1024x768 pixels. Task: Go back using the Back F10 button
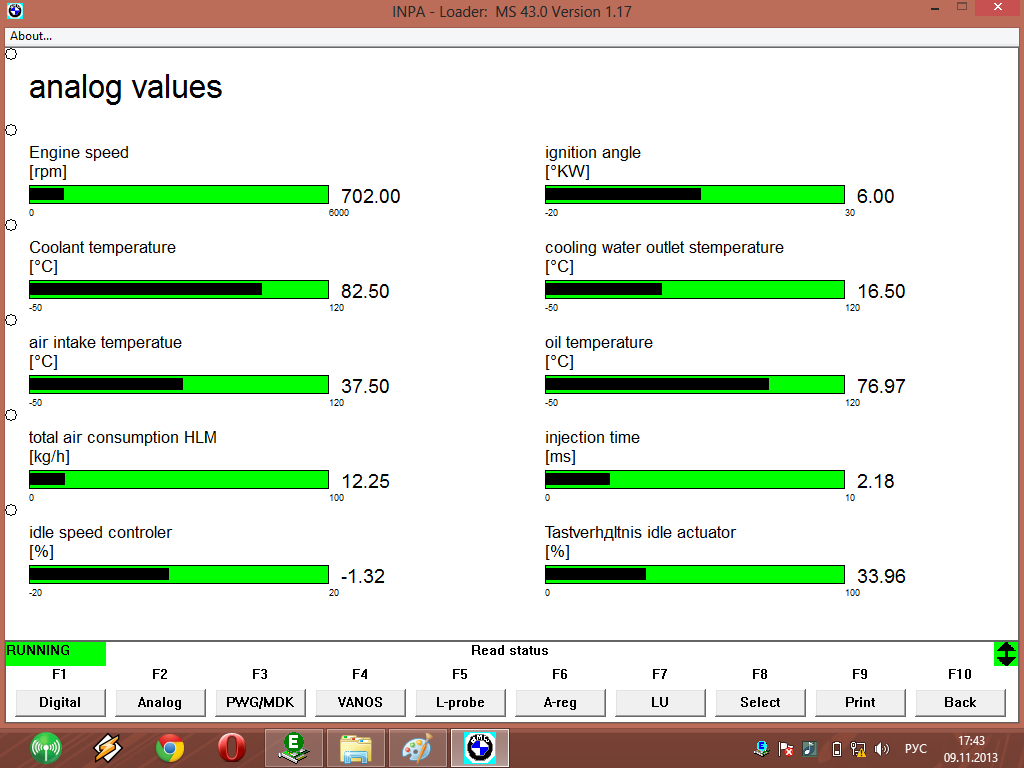960,702
